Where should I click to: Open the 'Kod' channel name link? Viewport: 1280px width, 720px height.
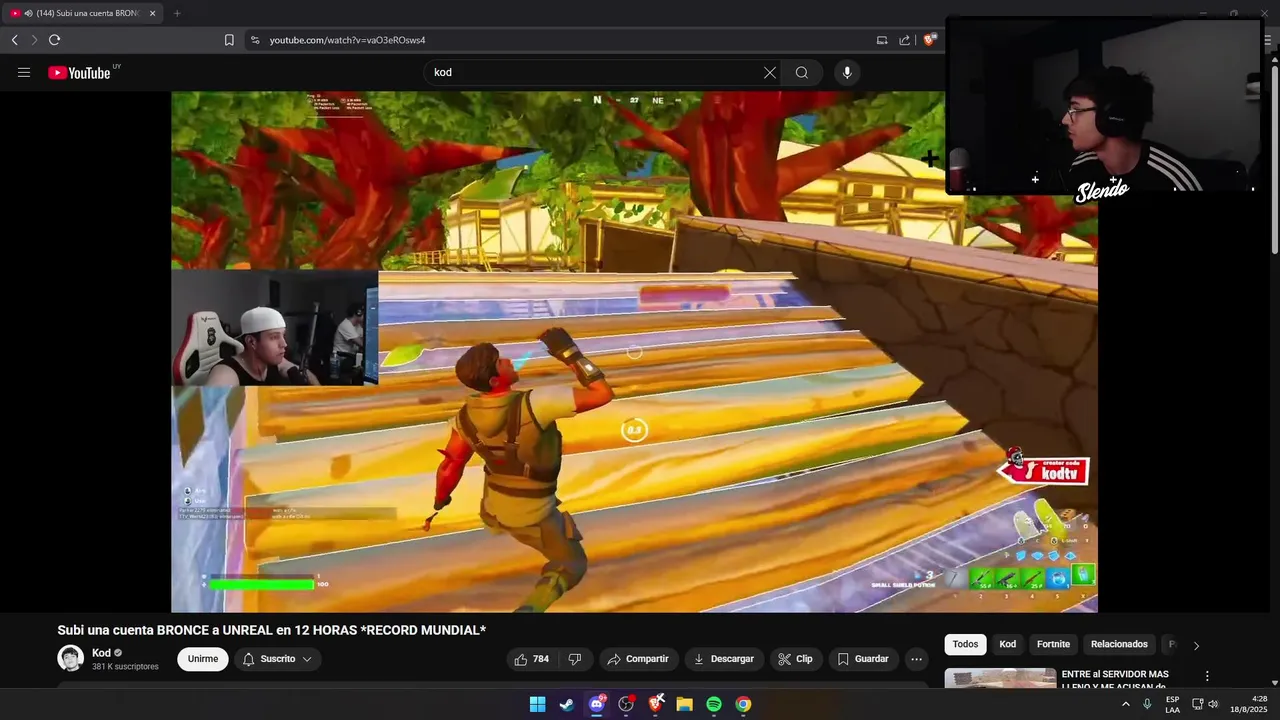click(x=101, y=653)
